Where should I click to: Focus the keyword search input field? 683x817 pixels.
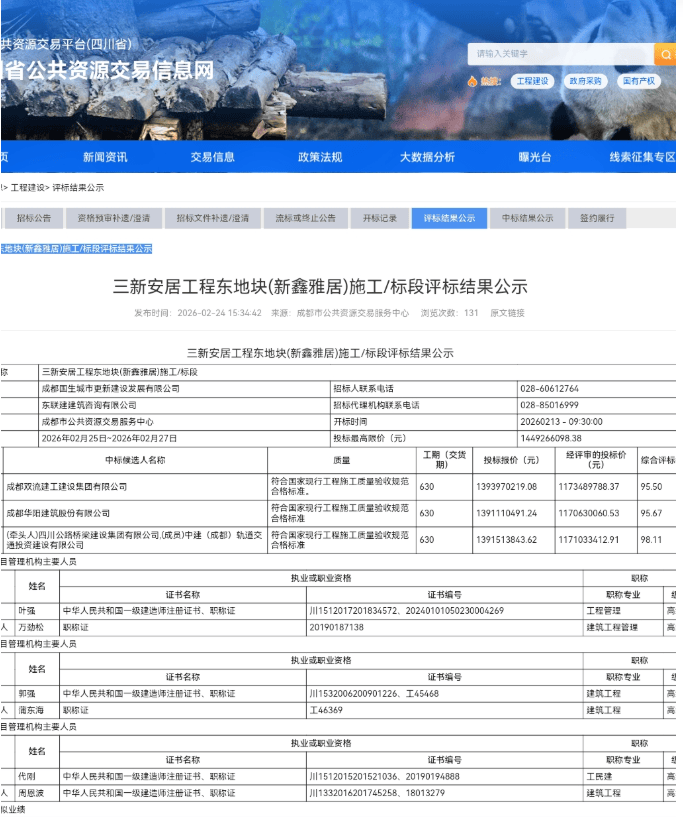[x=561, y=54]
